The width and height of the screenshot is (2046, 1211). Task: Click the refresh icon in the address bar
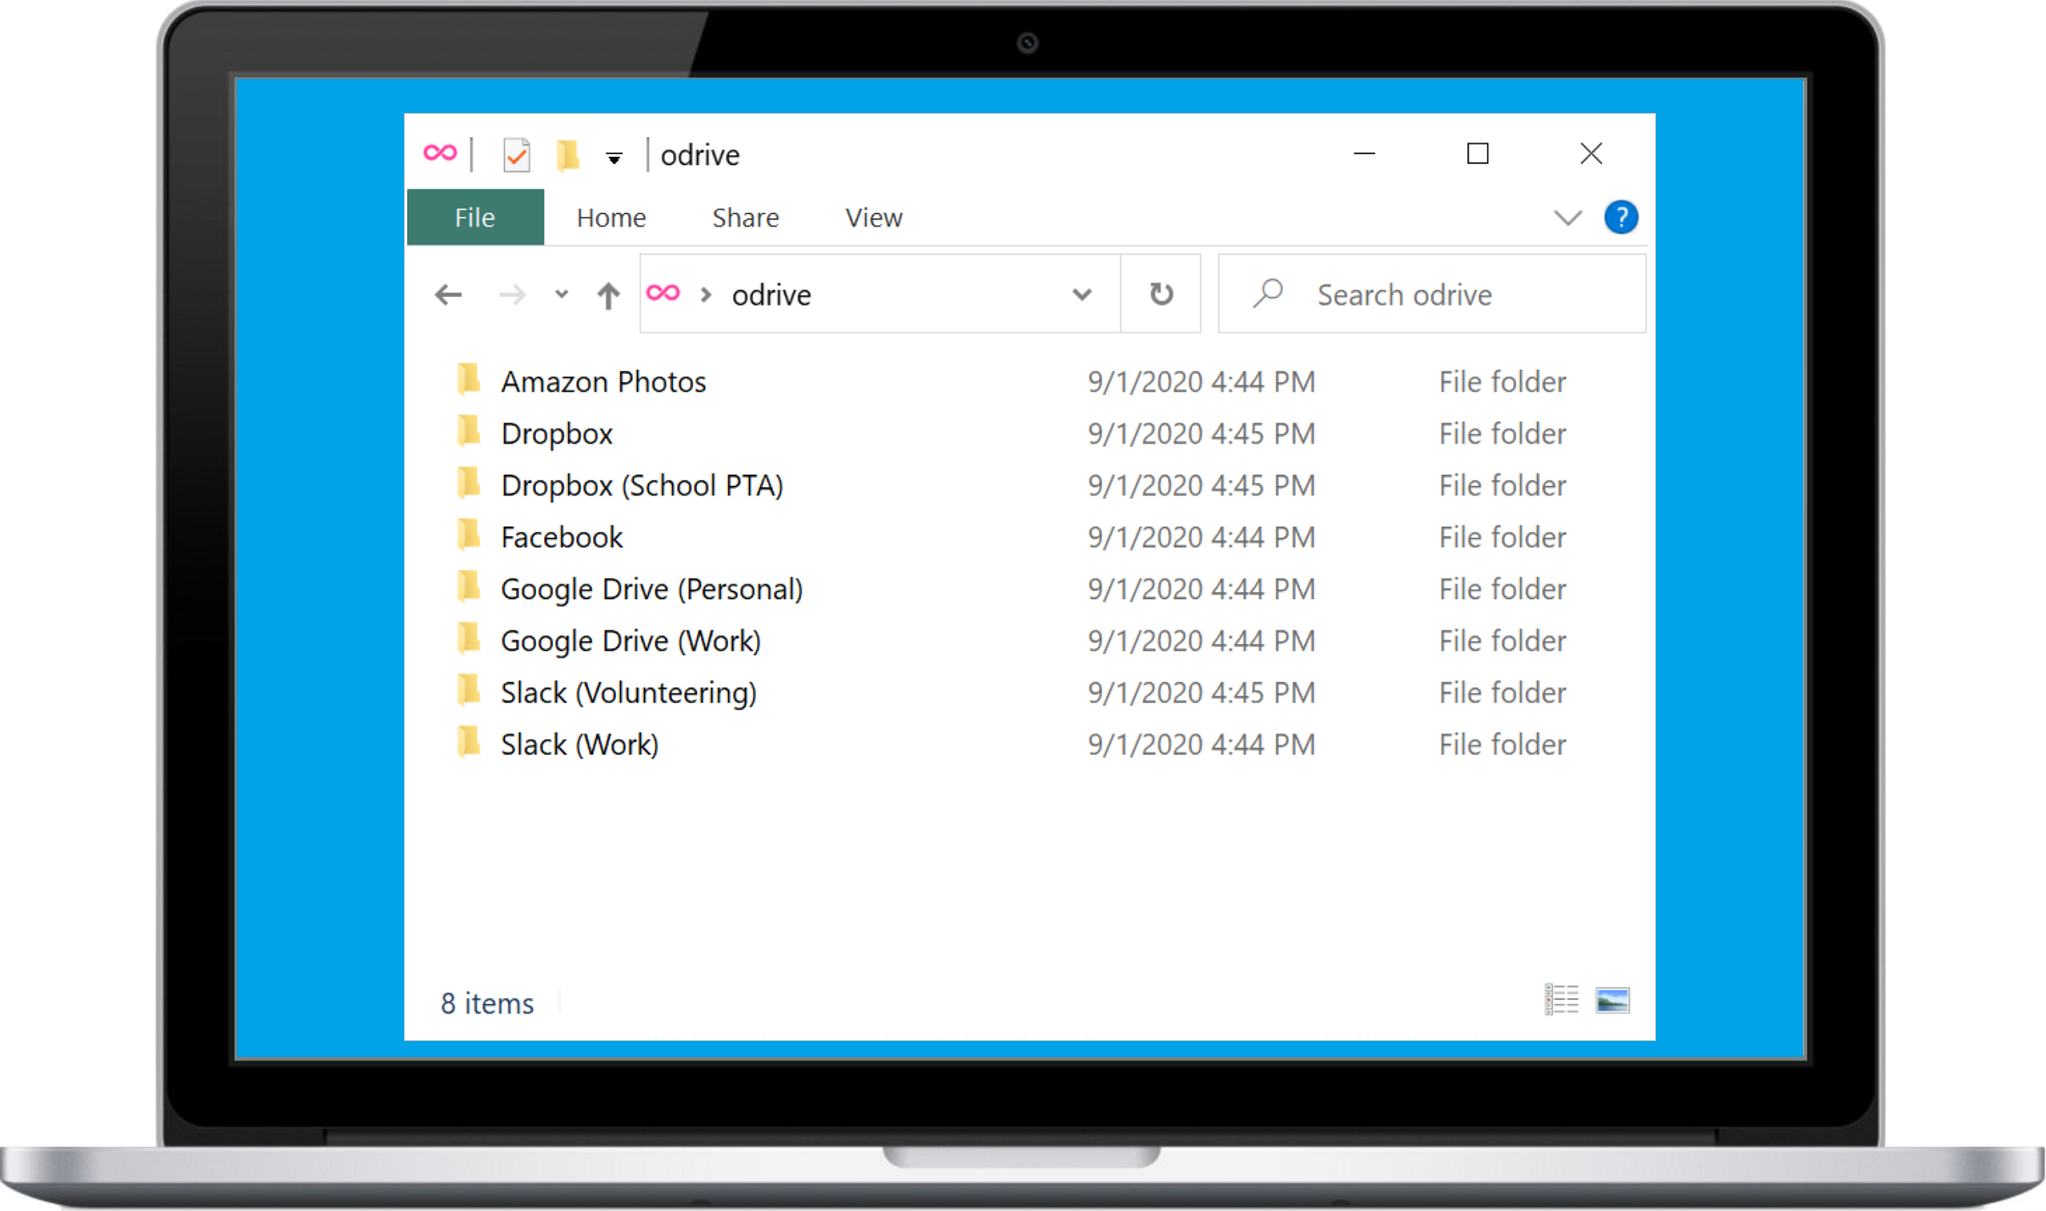[1160, 293]
